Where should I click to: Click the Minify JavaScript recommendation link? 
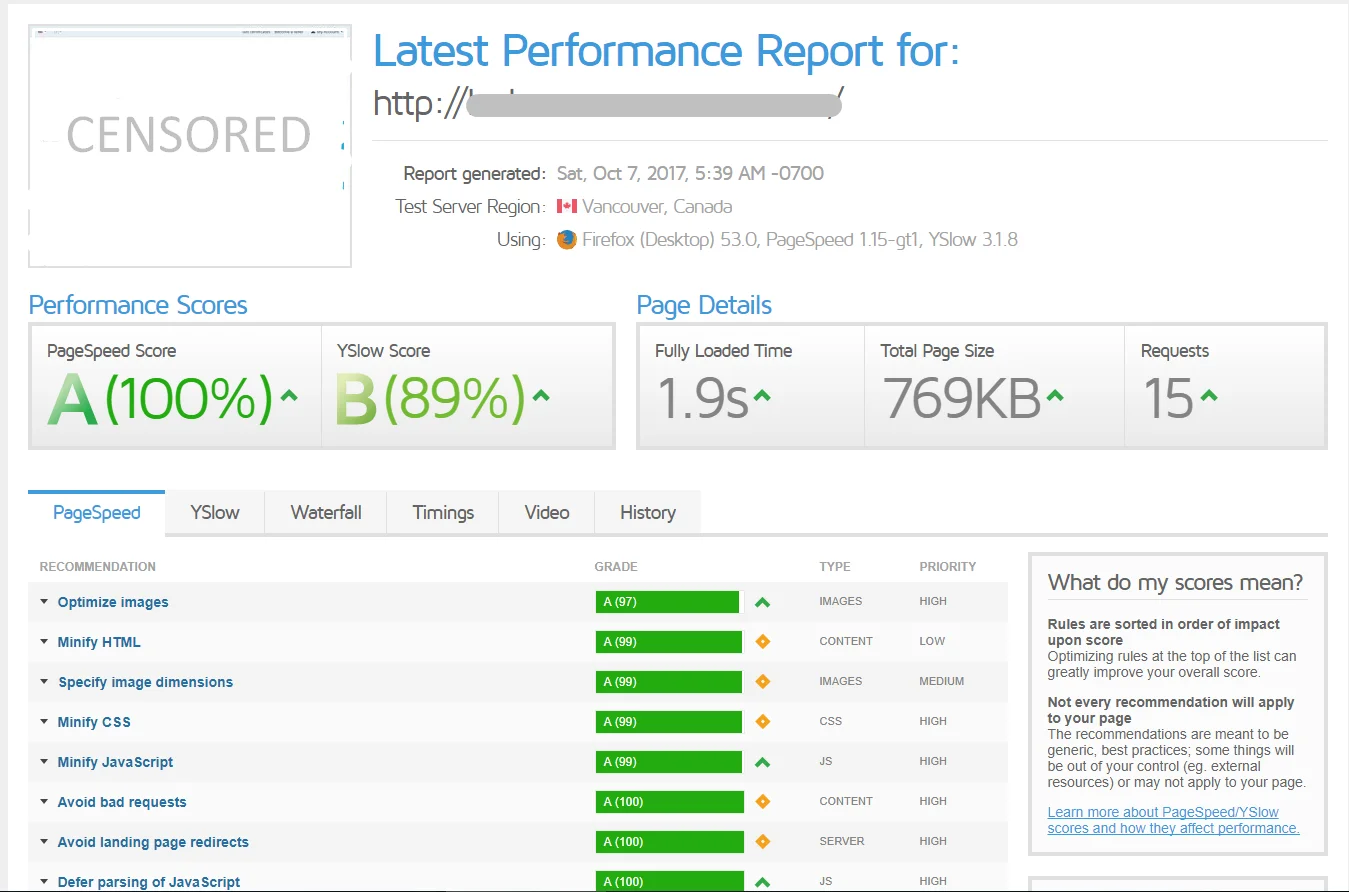click(115, 762)
